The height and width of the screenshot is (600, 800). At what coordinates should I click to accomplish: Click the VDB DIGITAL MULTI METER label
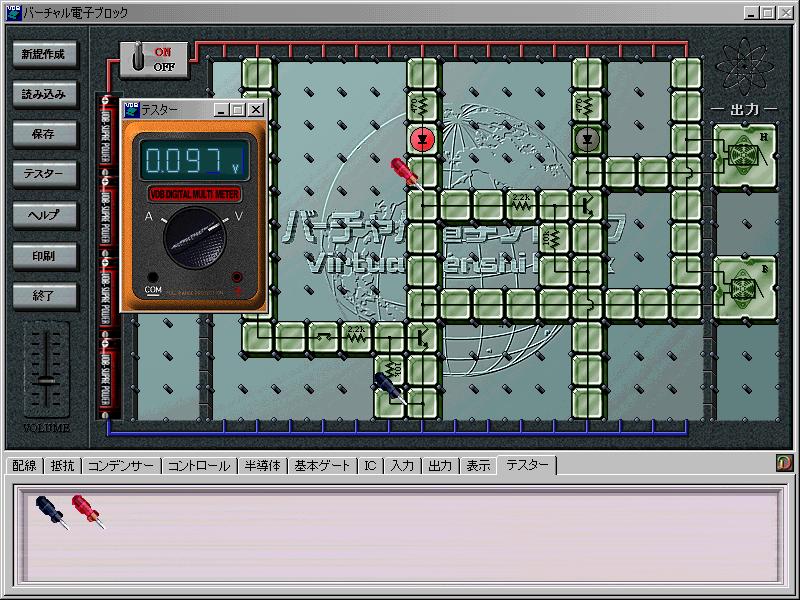pyautogui.click(x=195, y=194)
